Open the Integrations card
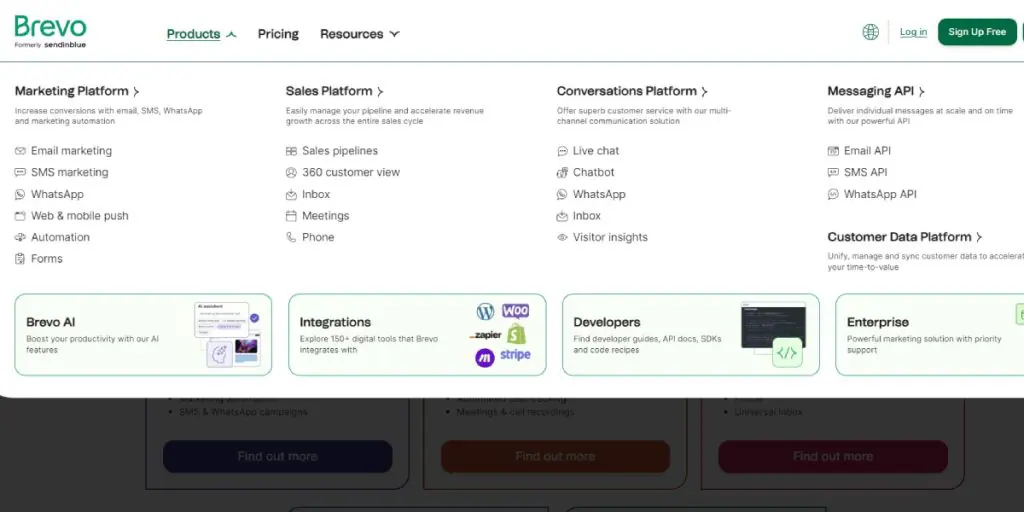Viewport: 1024px width, 512px height. click(x=417, y=334)
